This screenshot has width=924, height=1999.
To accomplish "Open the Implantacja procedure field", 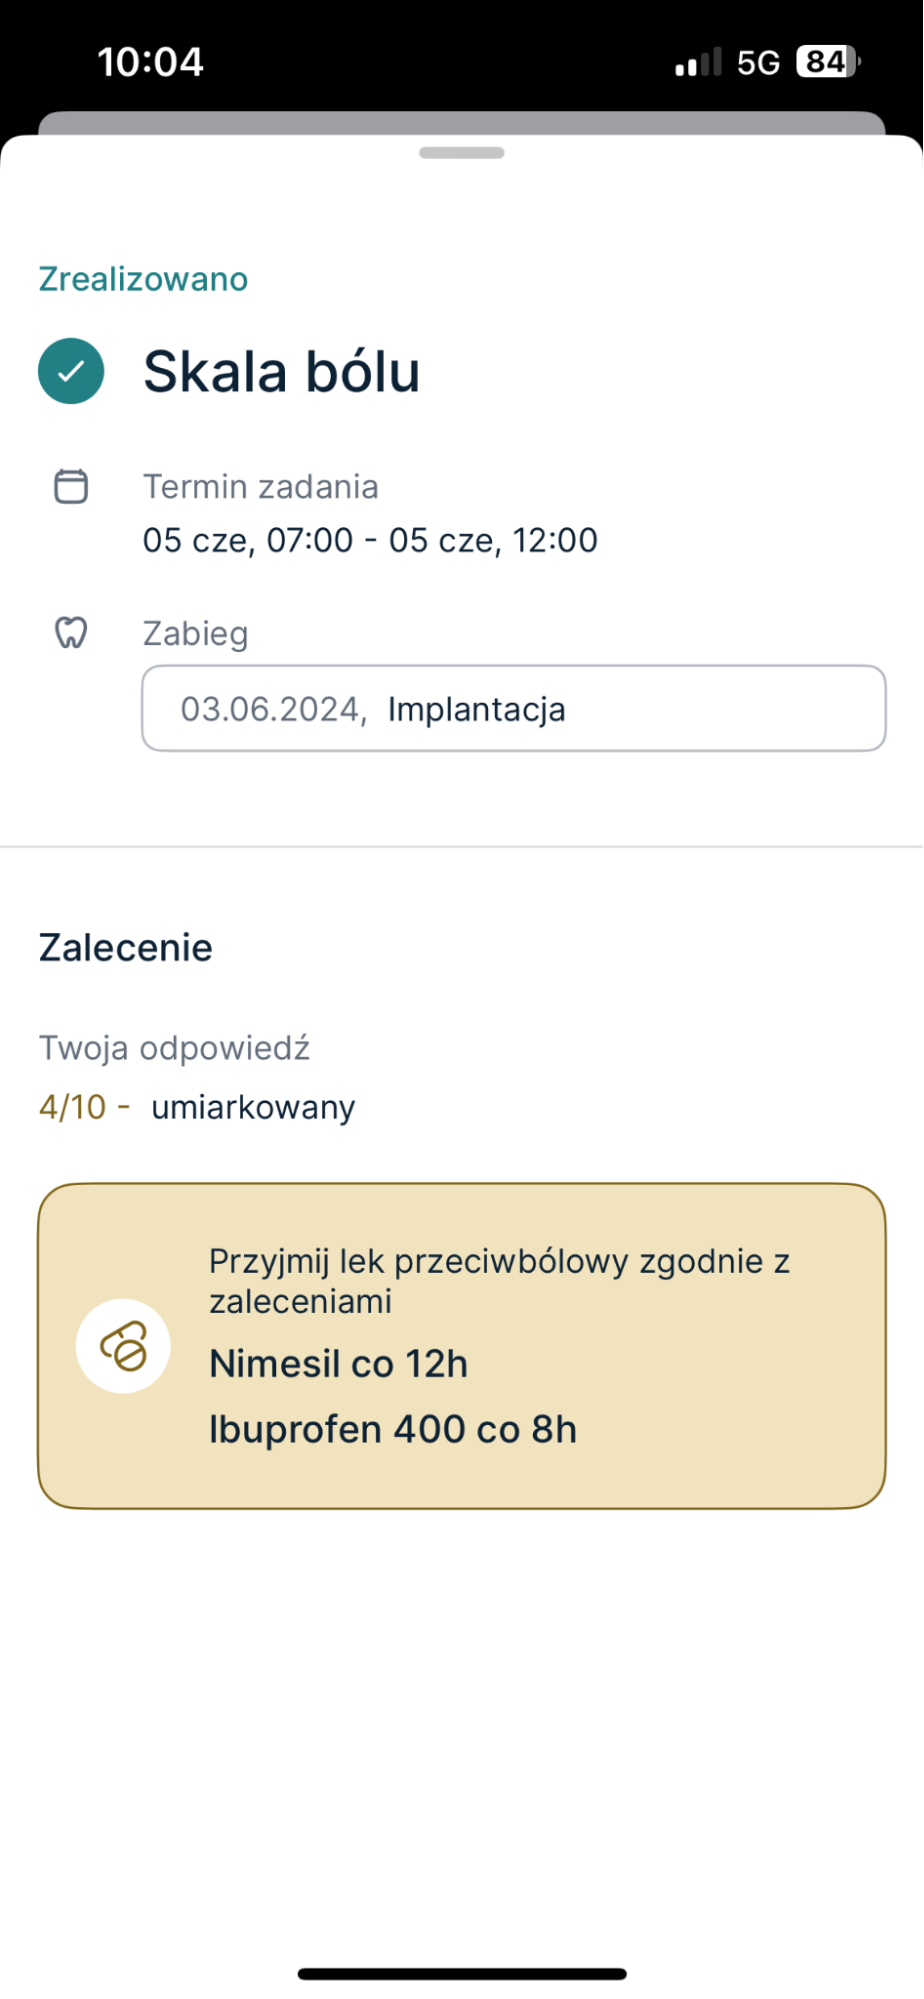I will (x=513, y=709).
